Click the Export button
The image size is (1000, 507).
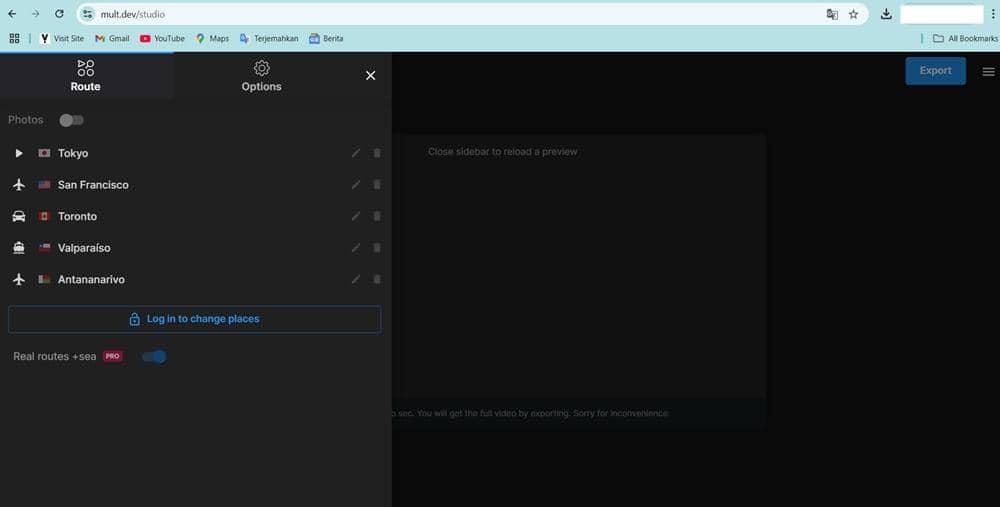[x=935, y=71]
